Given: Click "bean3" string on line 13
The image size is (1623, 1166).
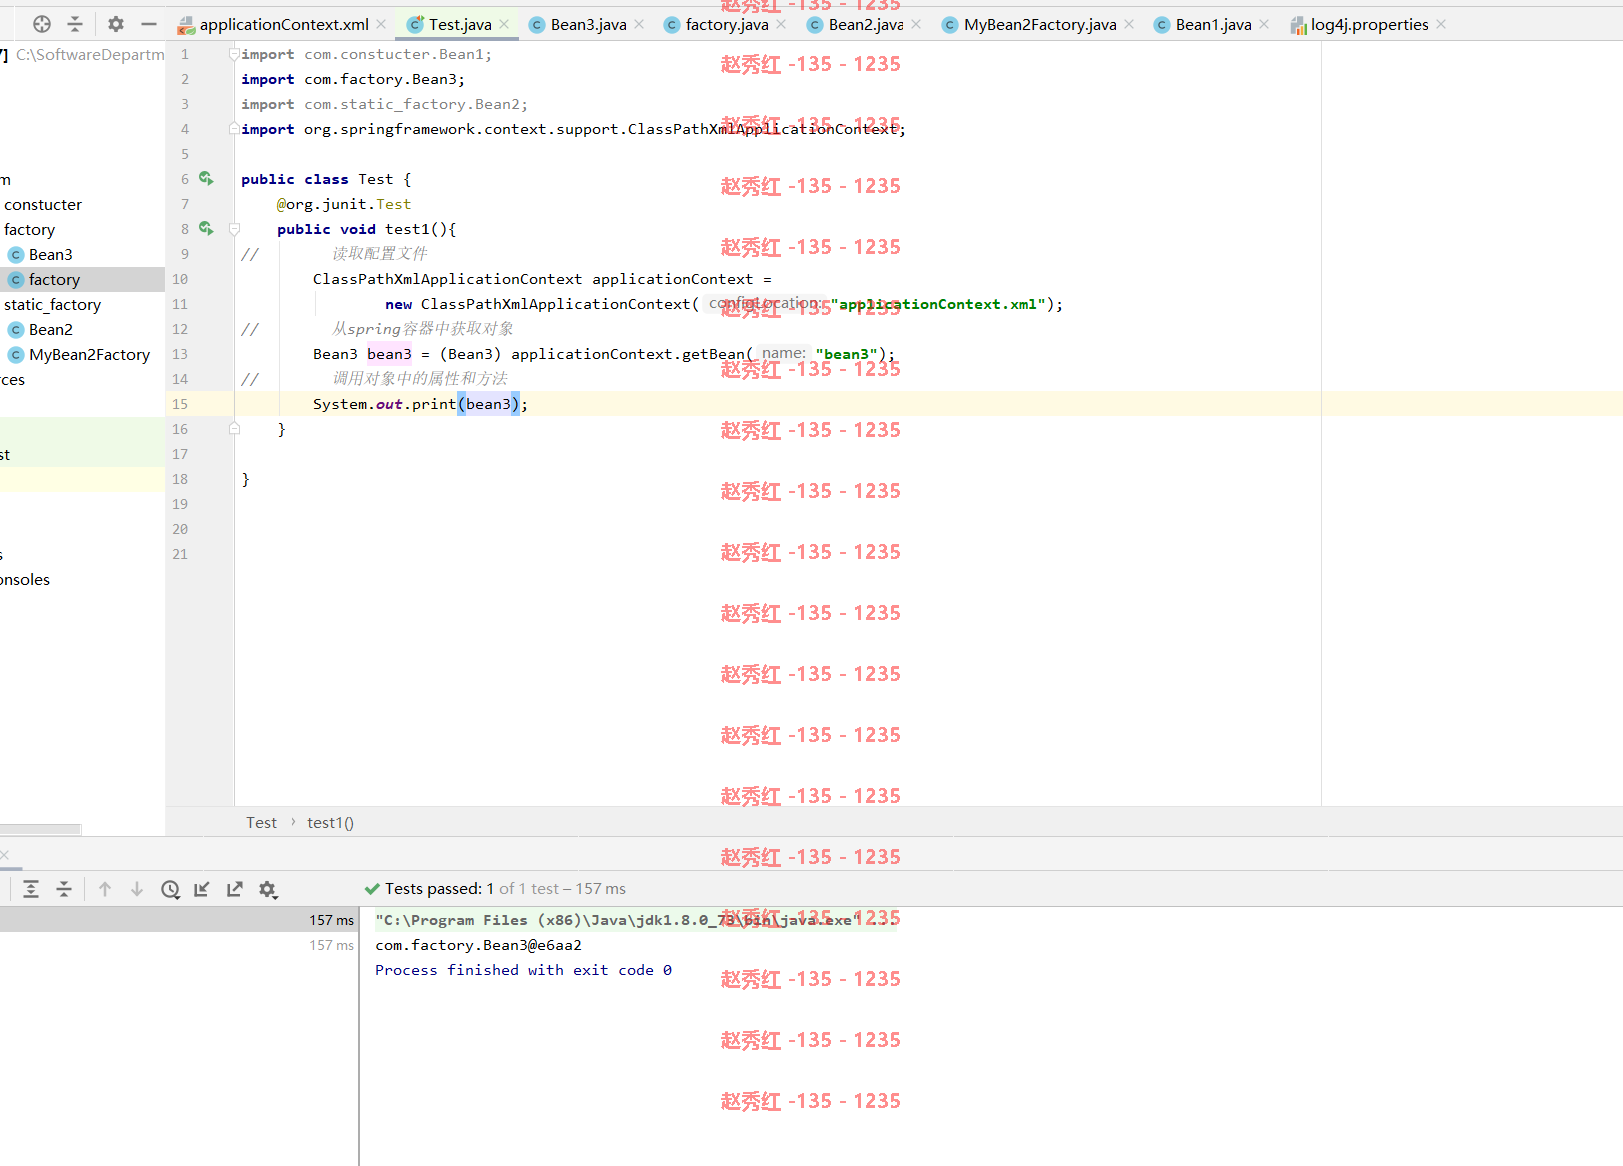Looking at the screenshot, I should [x=846, y=354].
